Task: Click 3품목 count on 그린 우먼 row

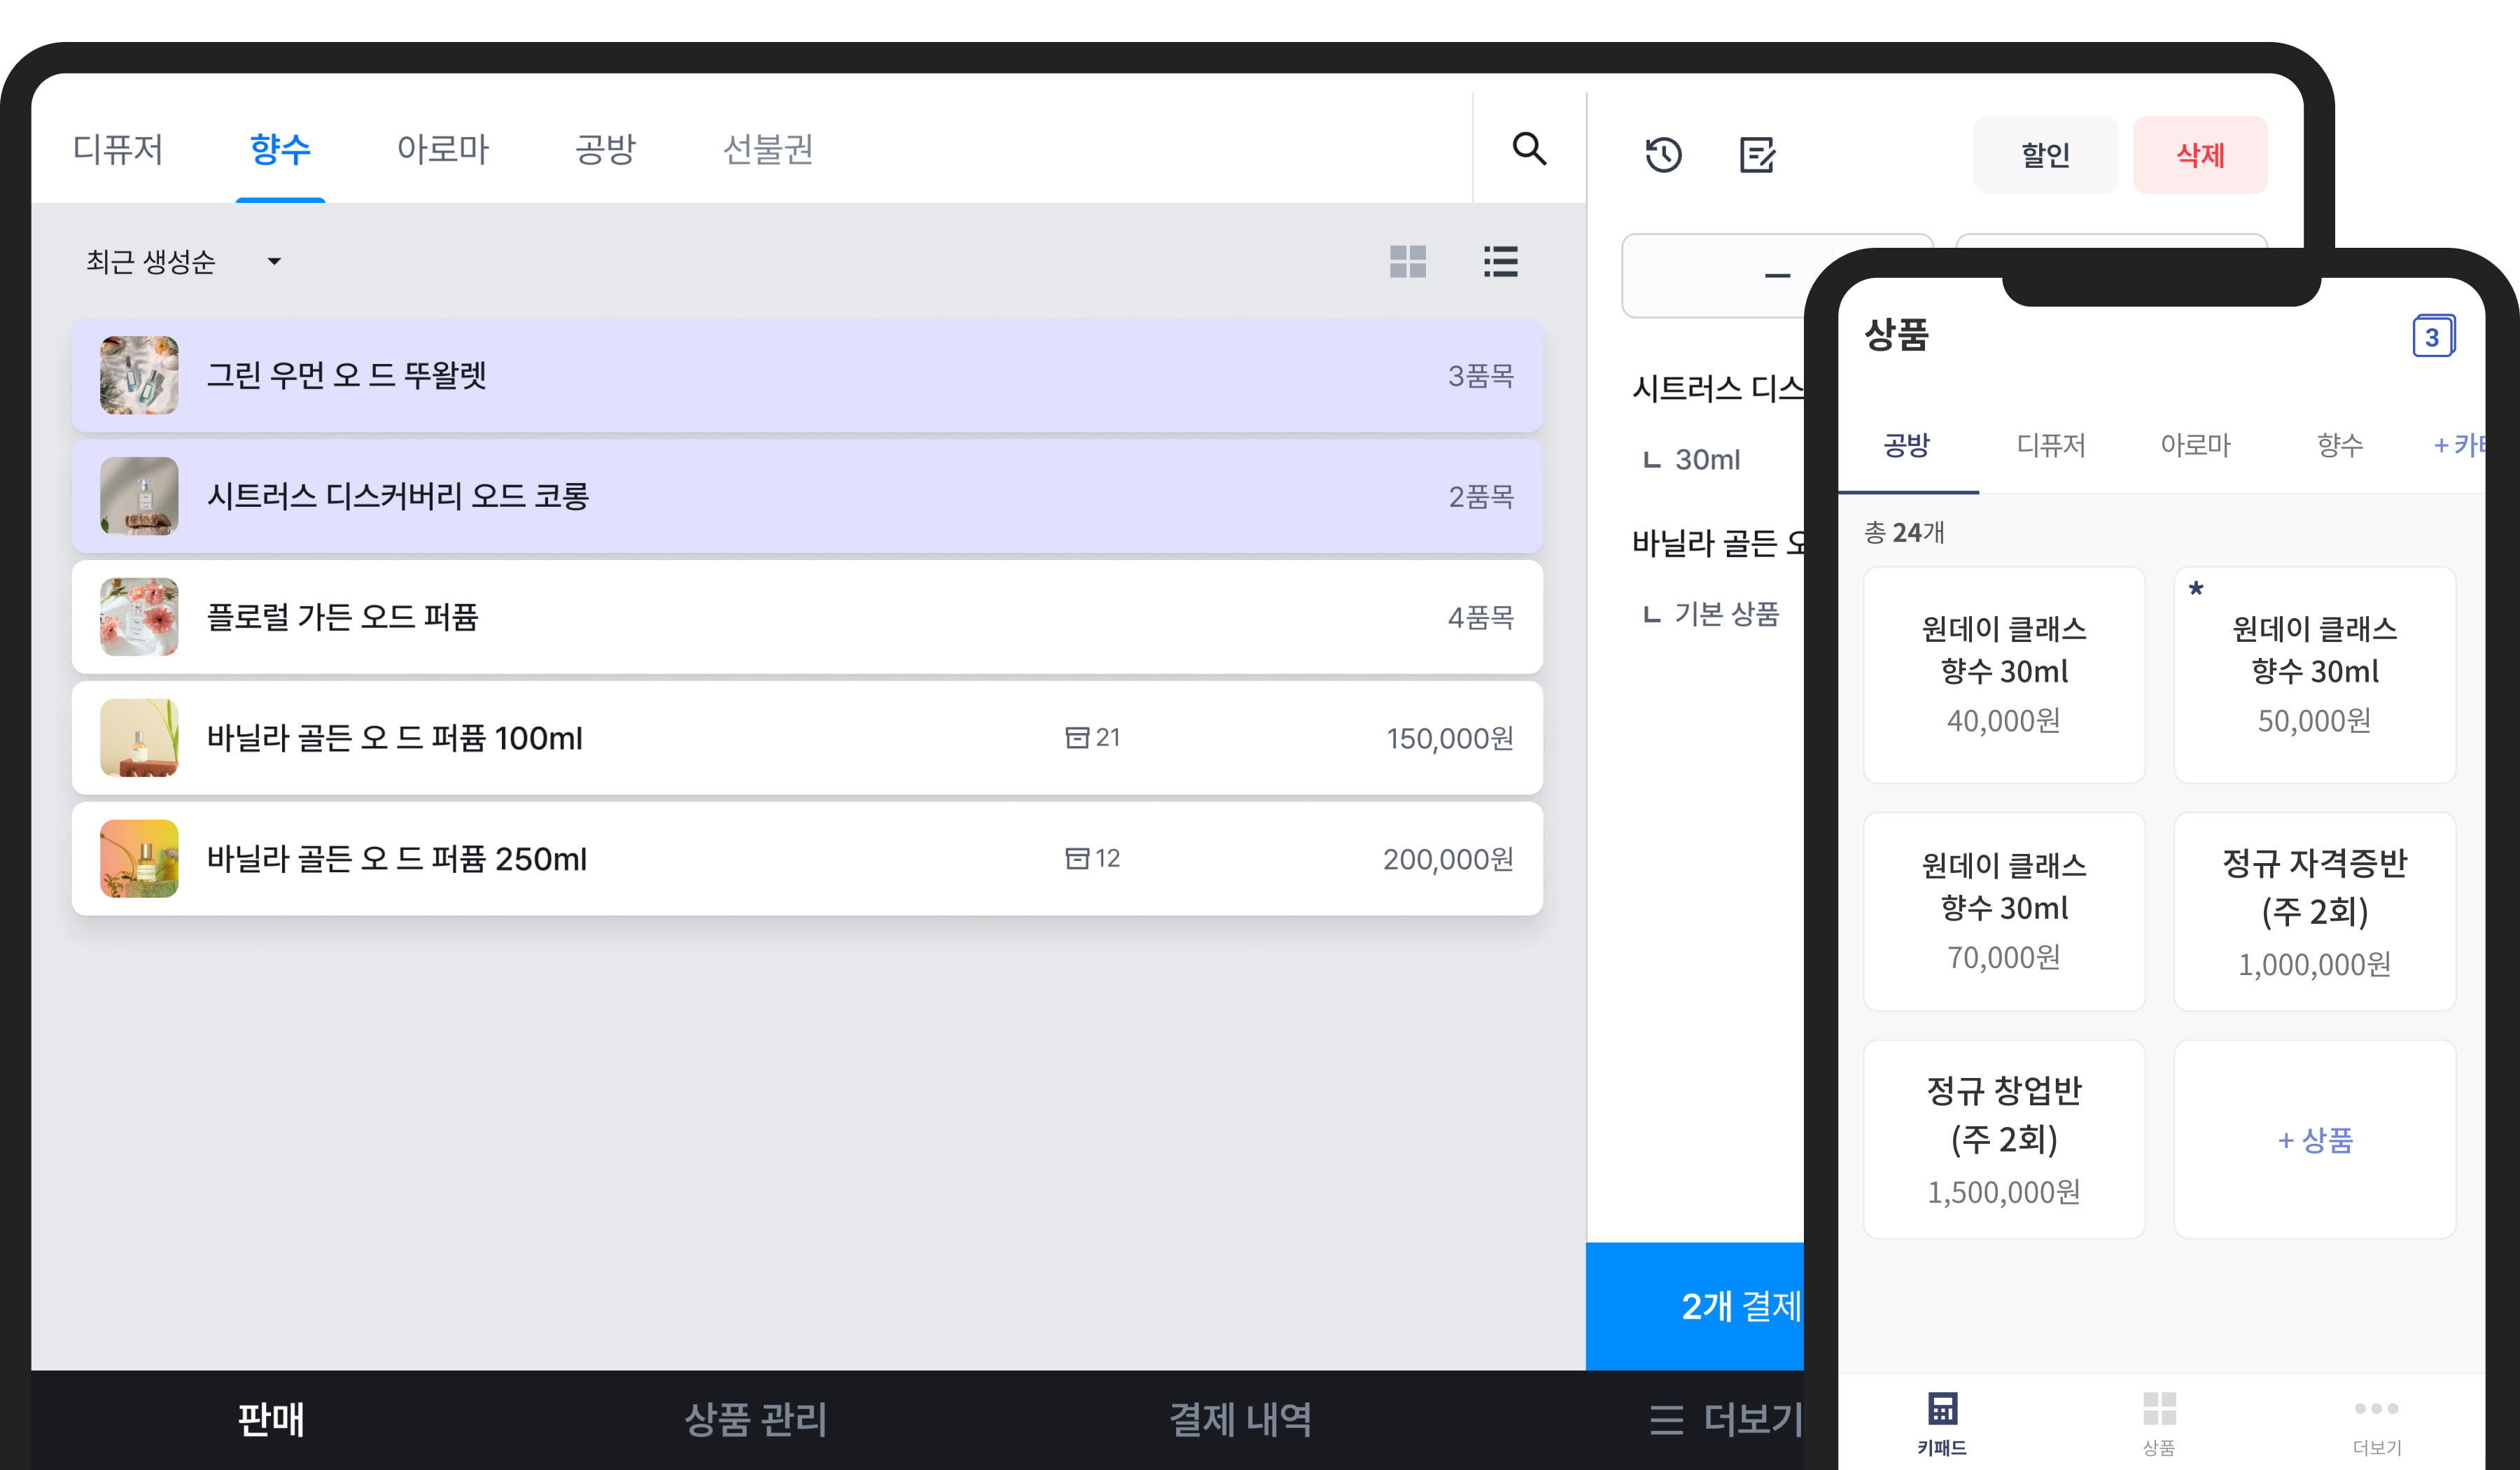Action: [1481, 376]
